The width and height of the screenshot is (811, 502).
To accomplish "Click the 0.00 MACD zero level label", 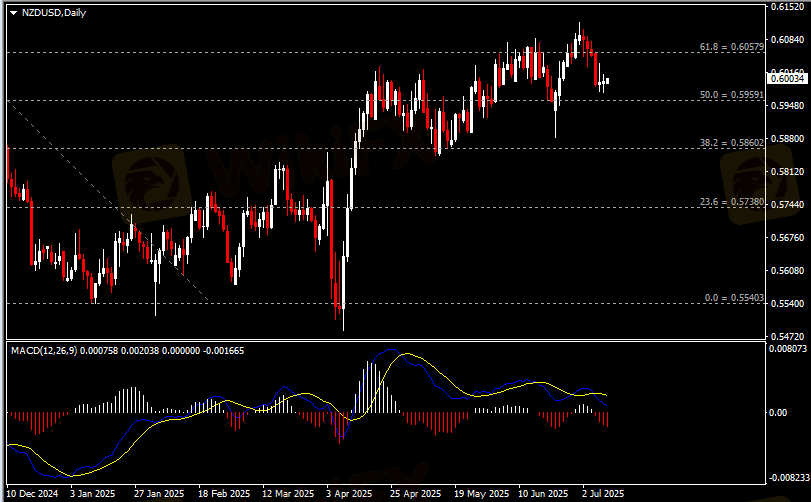I will click(x=778, y=412).
